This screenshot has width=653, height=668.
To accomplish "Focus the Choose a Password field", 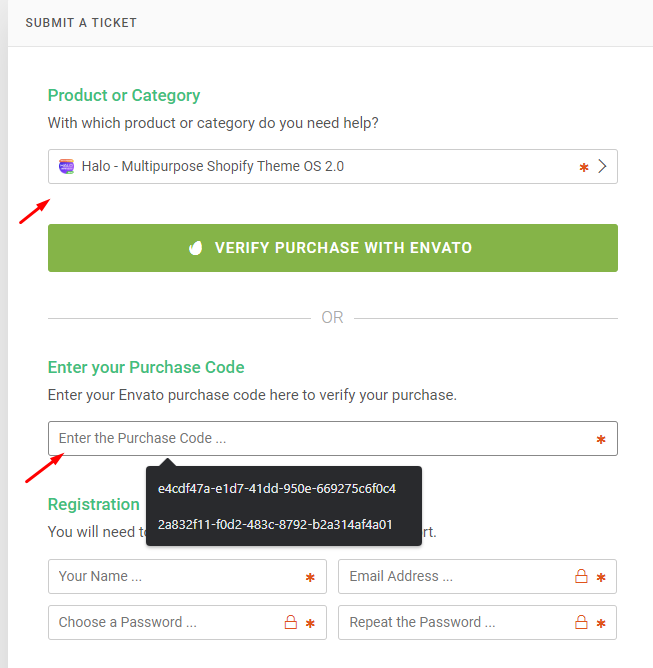I will (x=187, y=622).
